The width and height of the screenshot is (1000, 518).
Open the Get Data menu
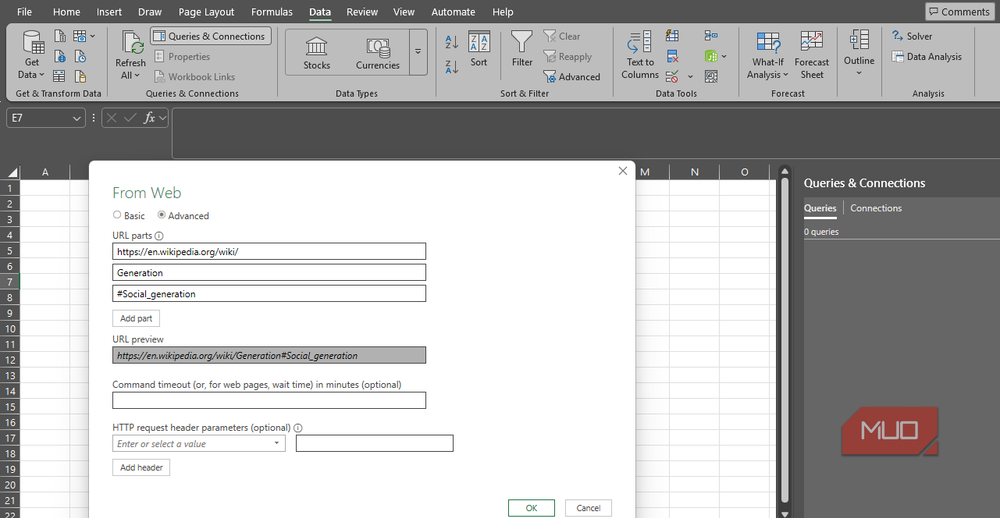coord(32,56)
